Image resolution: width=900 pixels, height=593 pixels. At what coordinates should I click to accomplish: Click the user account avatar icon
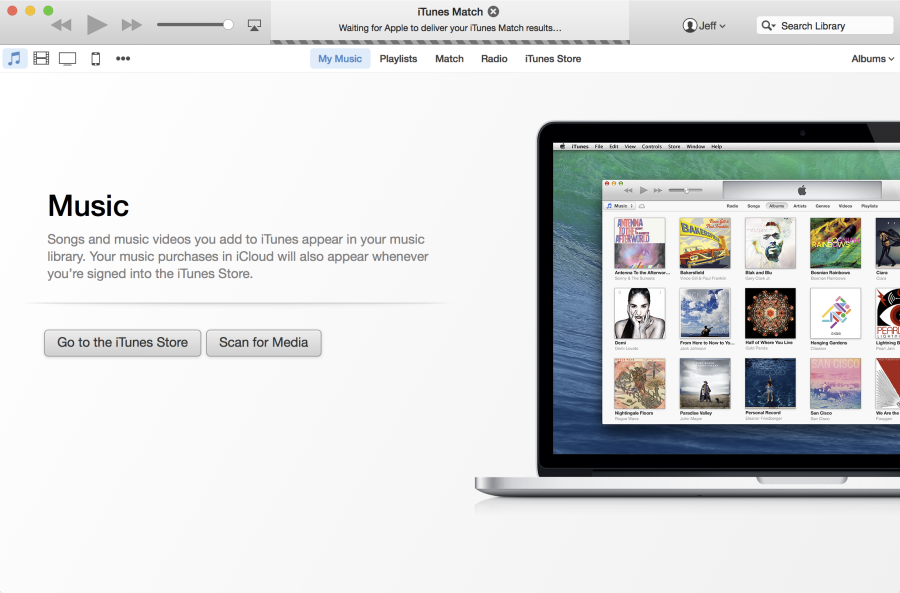[x=689, y=26]
